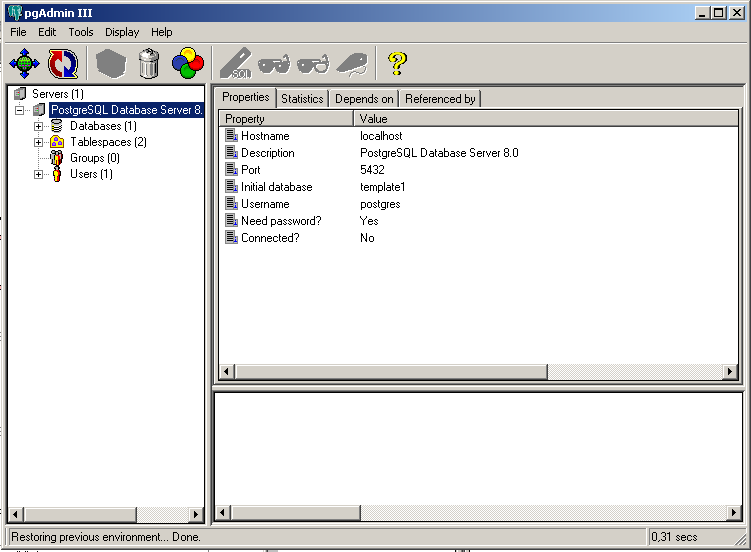
Task: Select Users (1) tree item
Action: pyautogui.click(x=91, y=174)
